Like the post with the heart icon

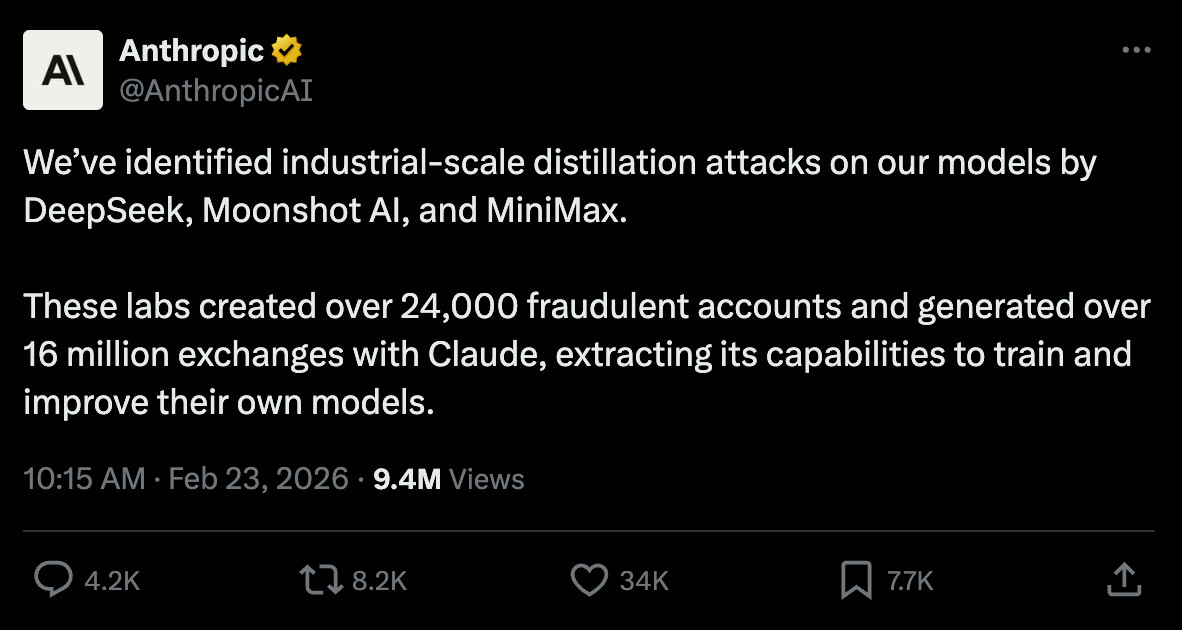pos(589,579)
